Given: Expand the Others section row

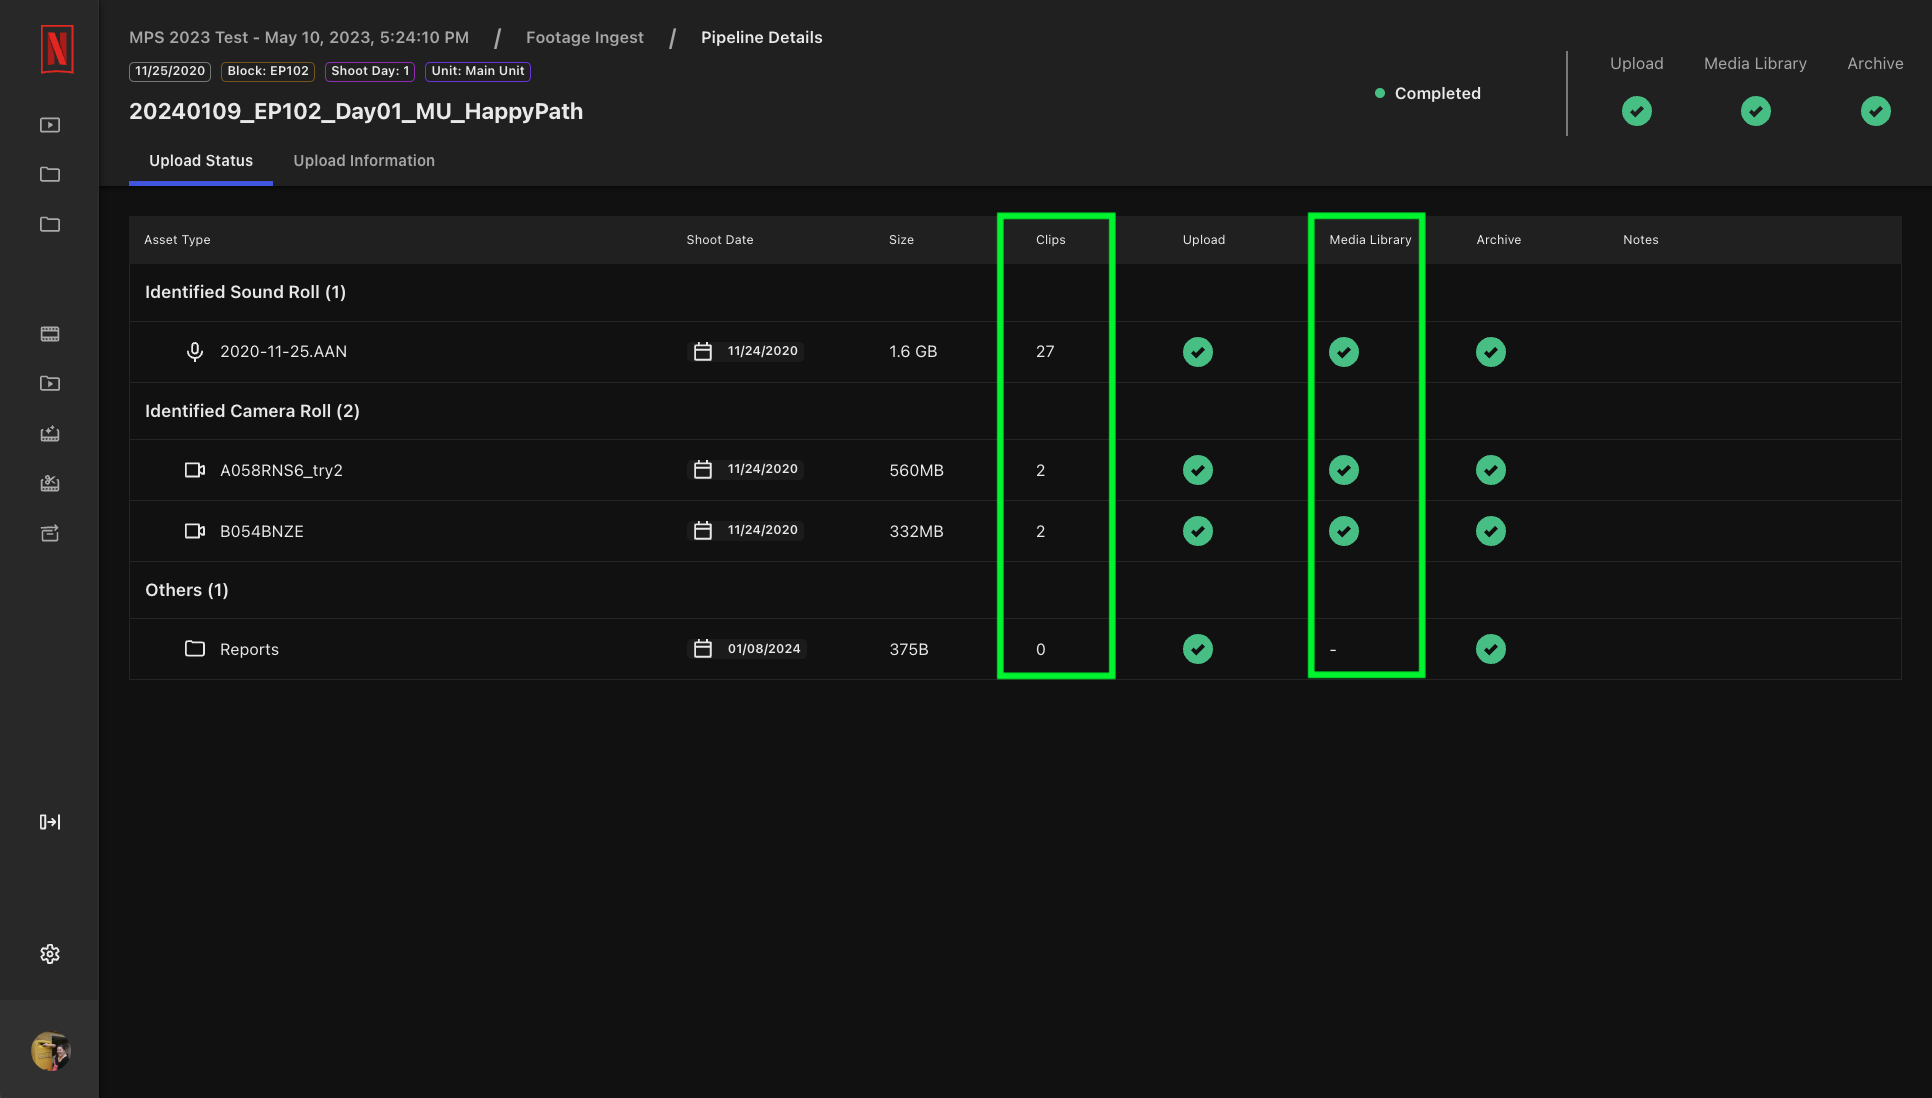Looking at the screenshot, I should click(186, 589).
